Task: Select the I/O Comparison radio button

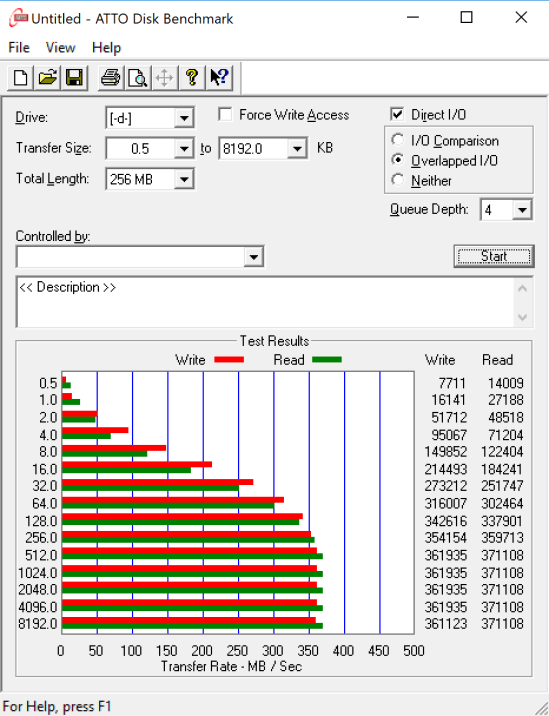Action: 397,140
